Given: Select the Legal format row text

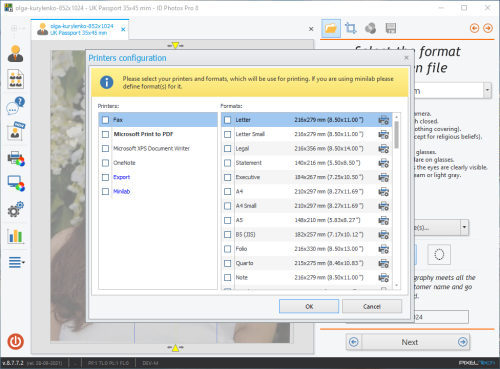Looking at the screenshot, I should [242, 149].
